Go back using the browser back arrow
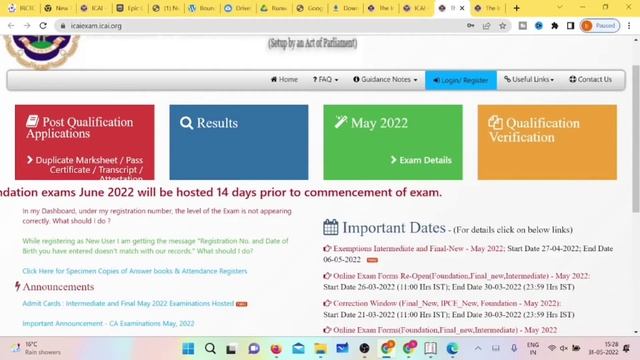 point(11,26)
